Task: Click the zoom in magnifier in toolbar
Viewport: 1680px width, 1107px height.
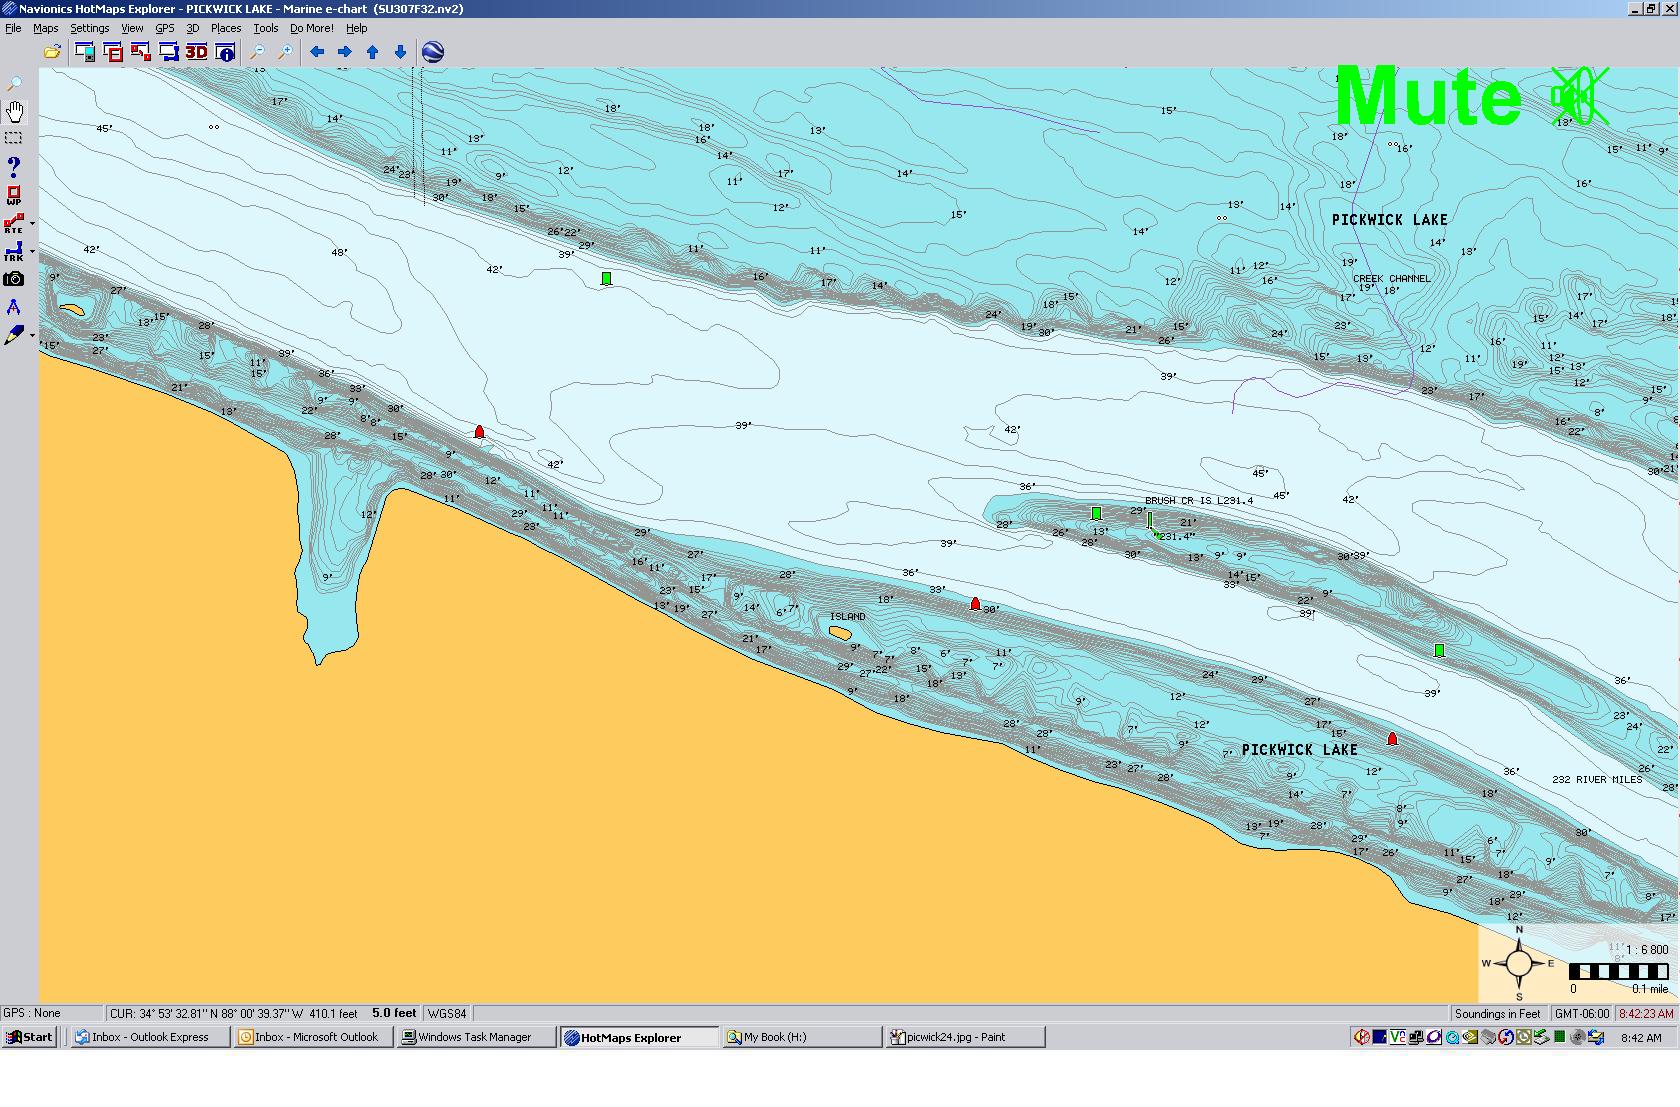Action: pos(285,52)
